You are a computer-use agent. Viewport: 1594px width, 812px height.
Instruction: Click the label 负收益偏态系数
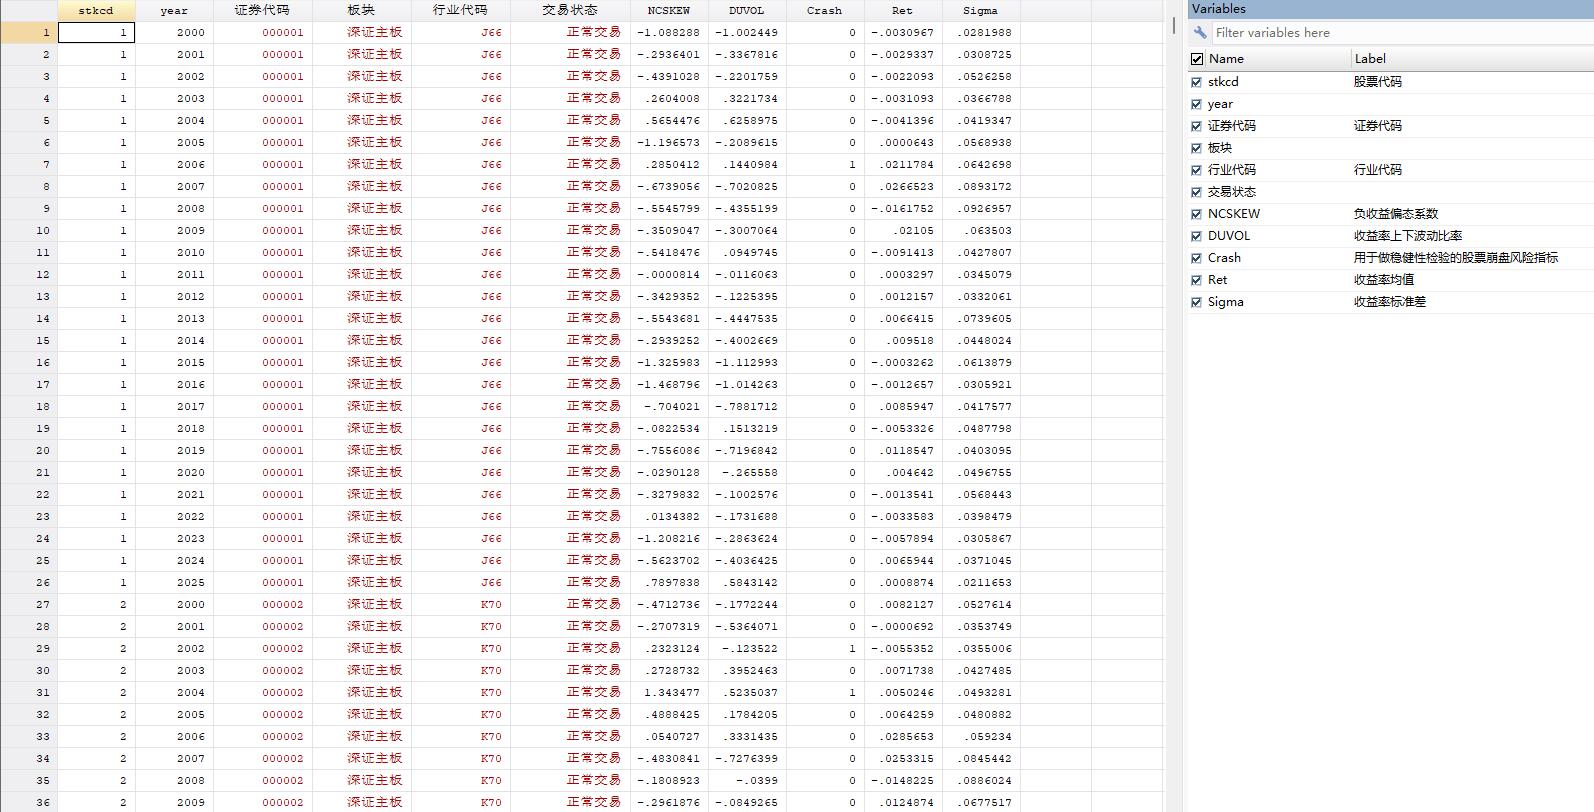1396,214
